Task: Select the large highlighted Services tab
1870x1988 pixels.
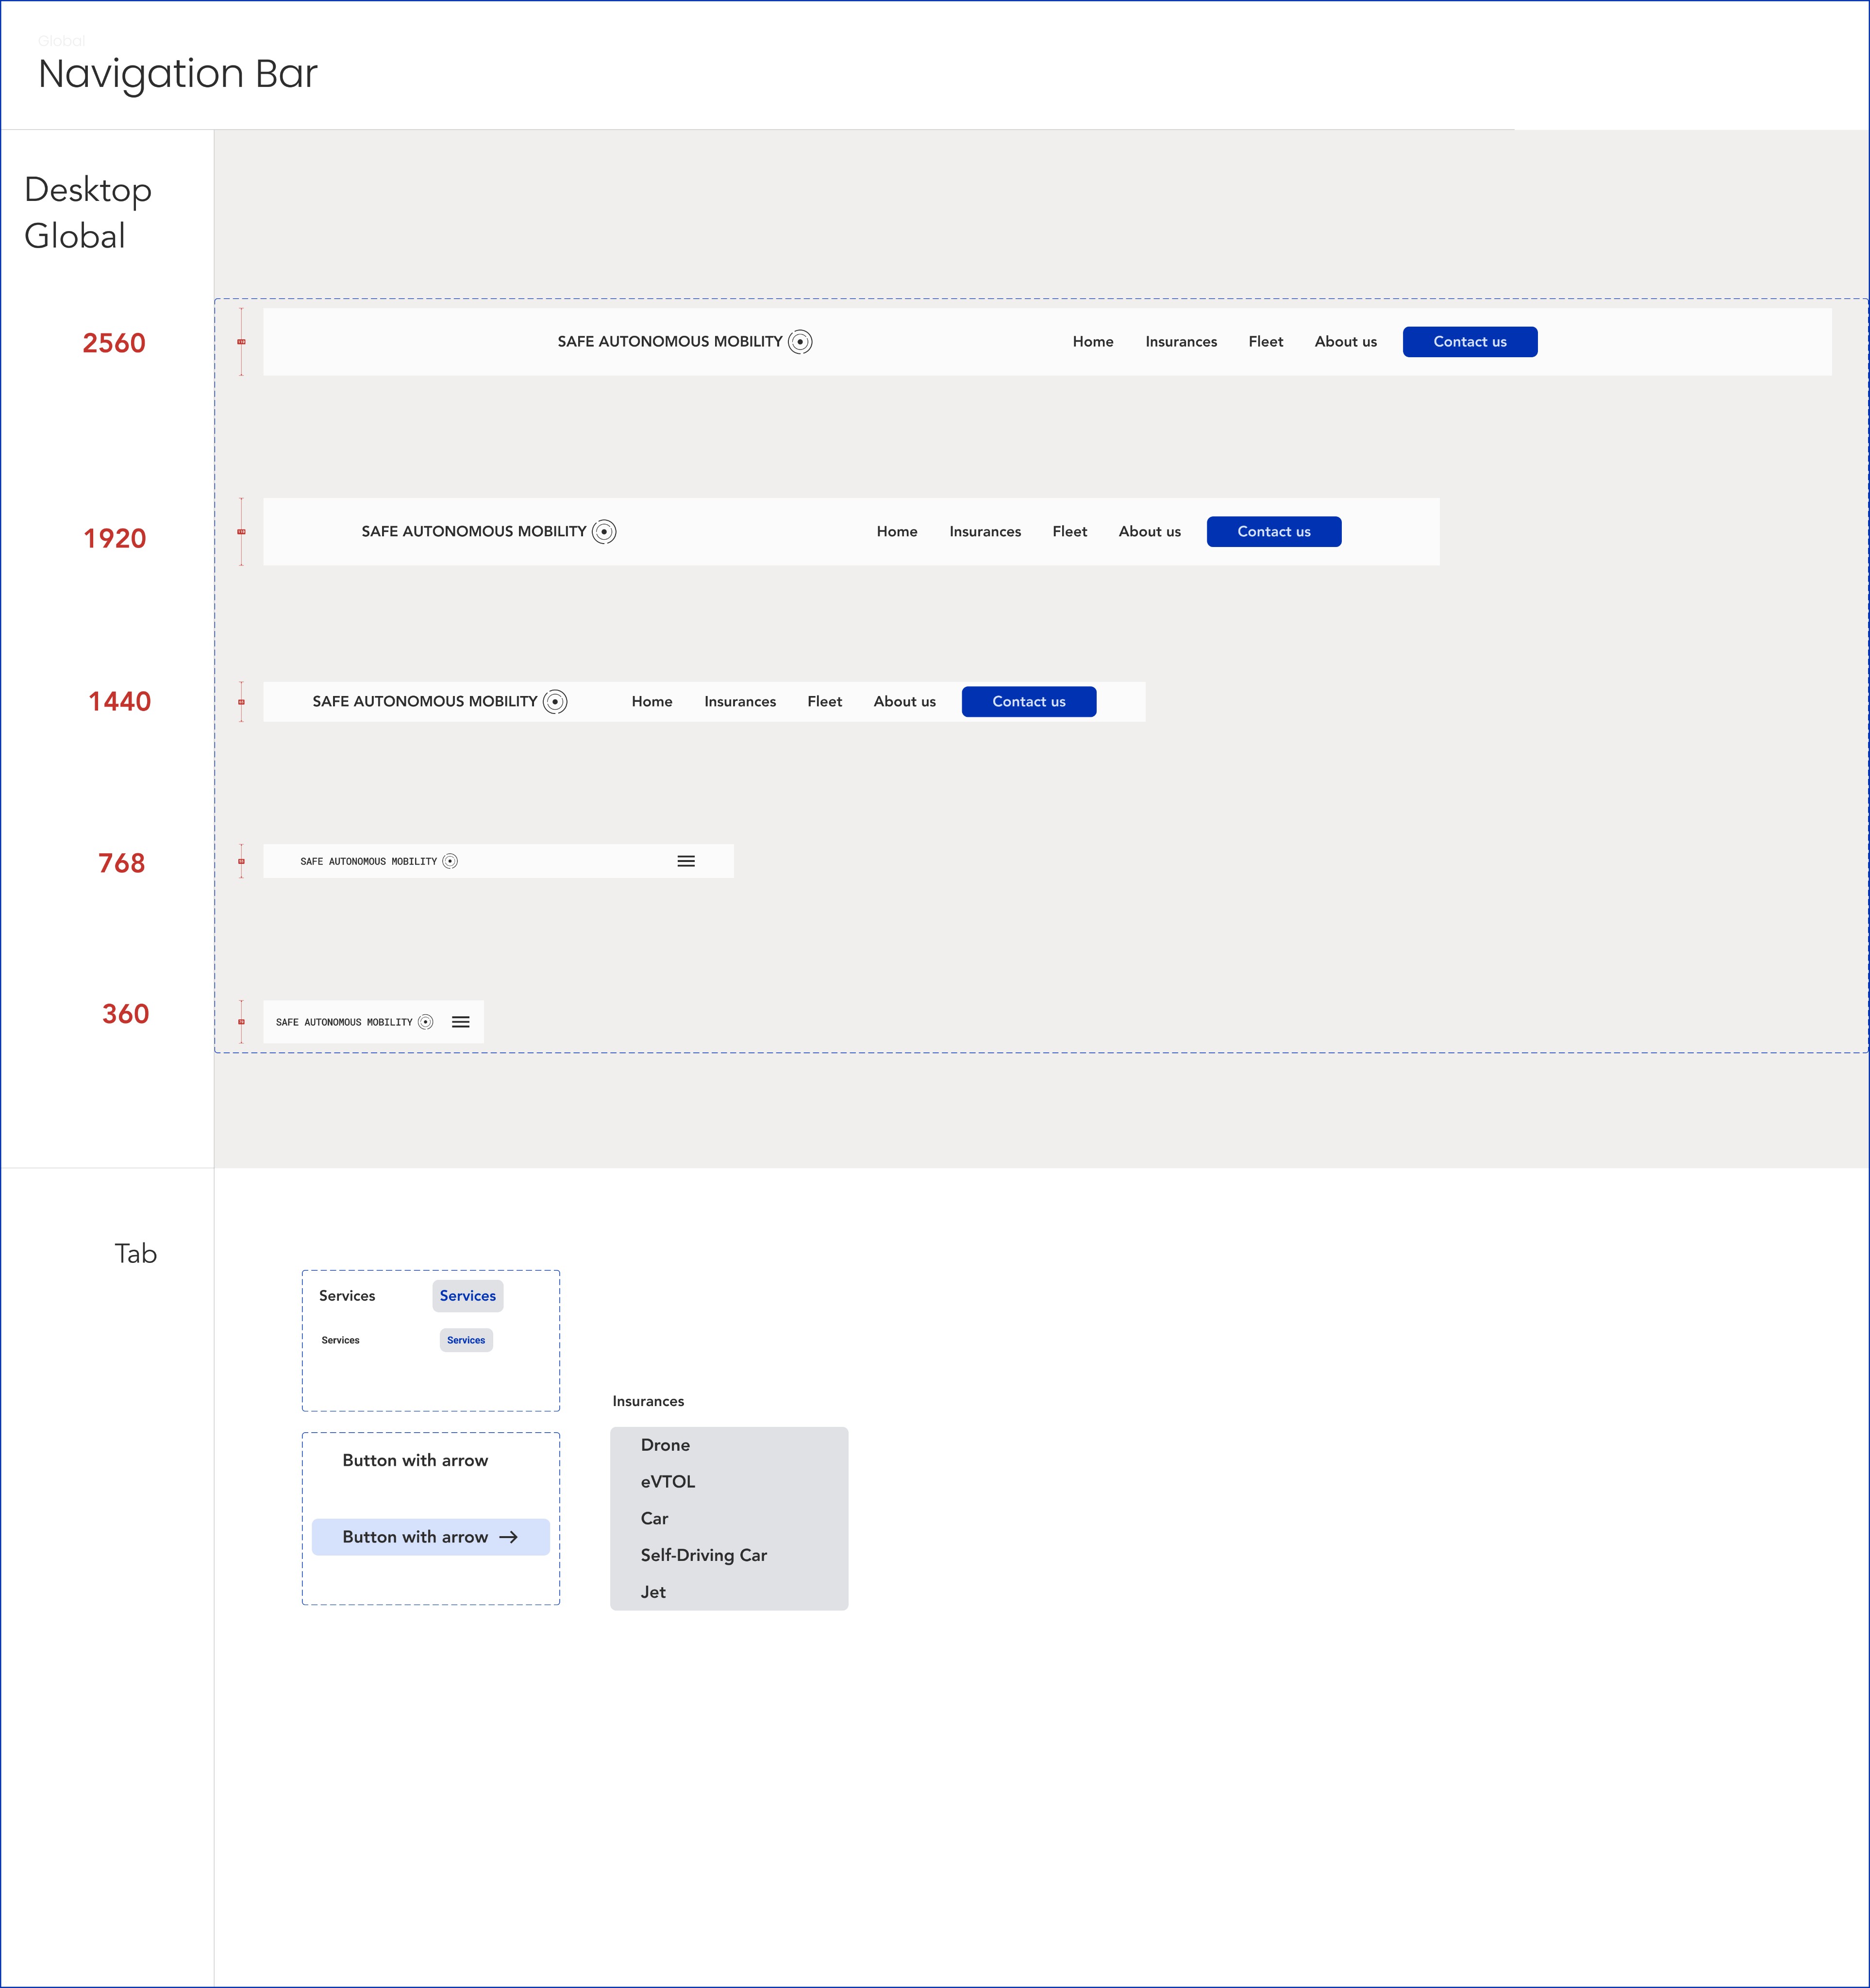Action: [x=467, y=1296]
